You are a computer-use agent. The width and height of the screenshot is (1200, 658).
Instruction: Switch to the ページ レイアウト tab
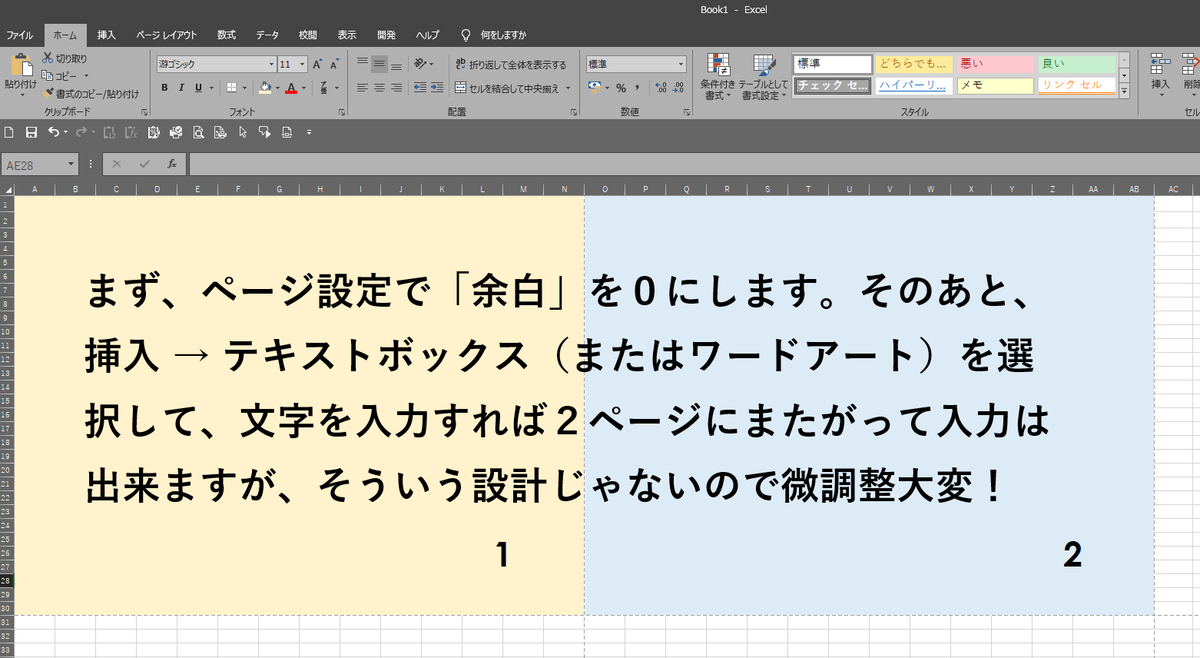(x=166, y=35)
